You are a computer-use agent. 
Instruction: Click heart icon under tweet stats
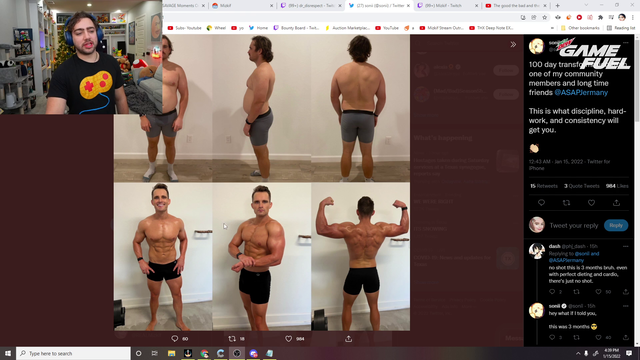(x=591, y=202)
